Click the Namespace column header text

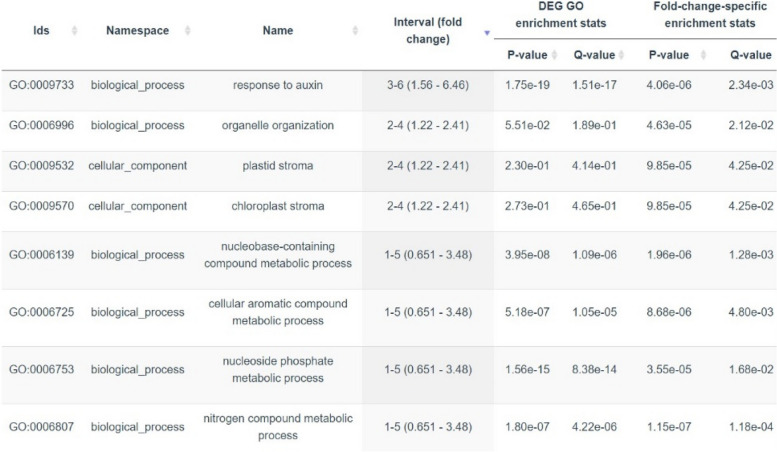coord(137,31)
